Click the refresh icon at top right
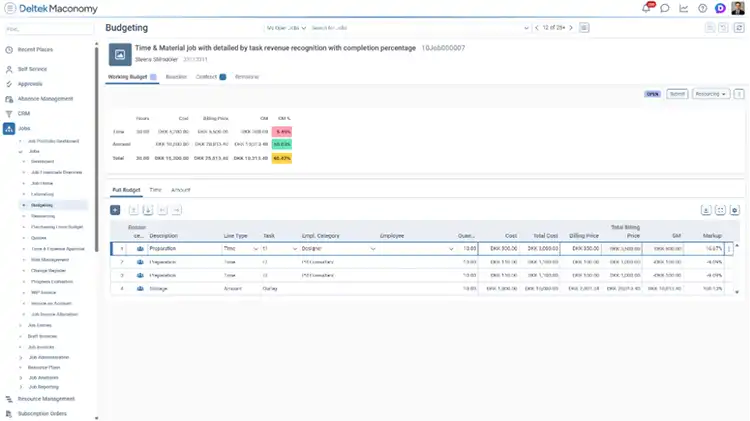This screenshot has height=421, width=750. (x=739, y=28)
